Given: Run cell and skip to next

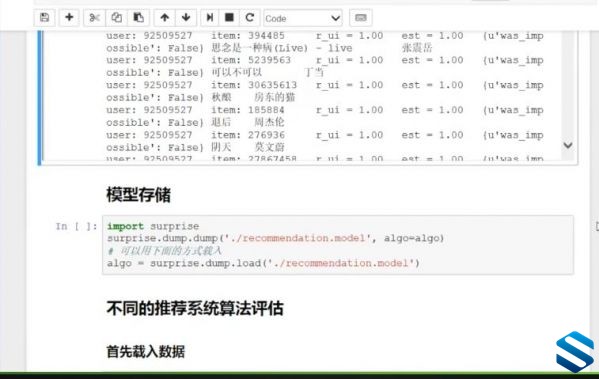Looking at the screenshot, I should pyautogui.click(x=210, y=18).
